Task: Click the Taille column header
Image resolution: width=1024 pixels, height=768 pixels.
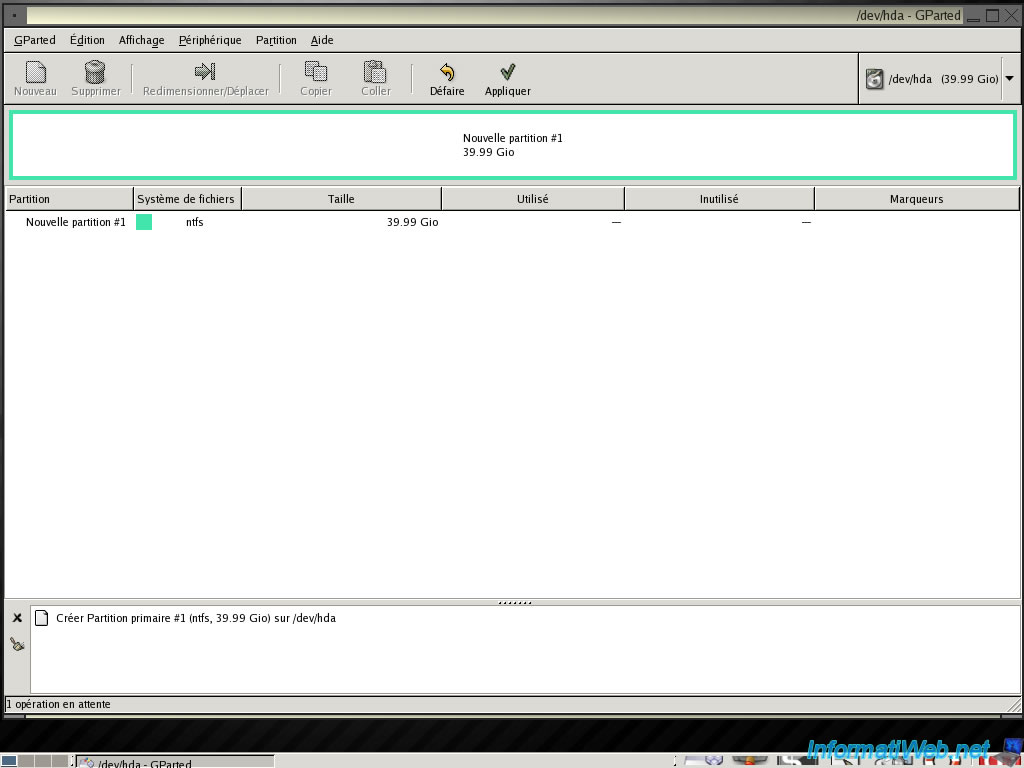Action: click(342, 199)
